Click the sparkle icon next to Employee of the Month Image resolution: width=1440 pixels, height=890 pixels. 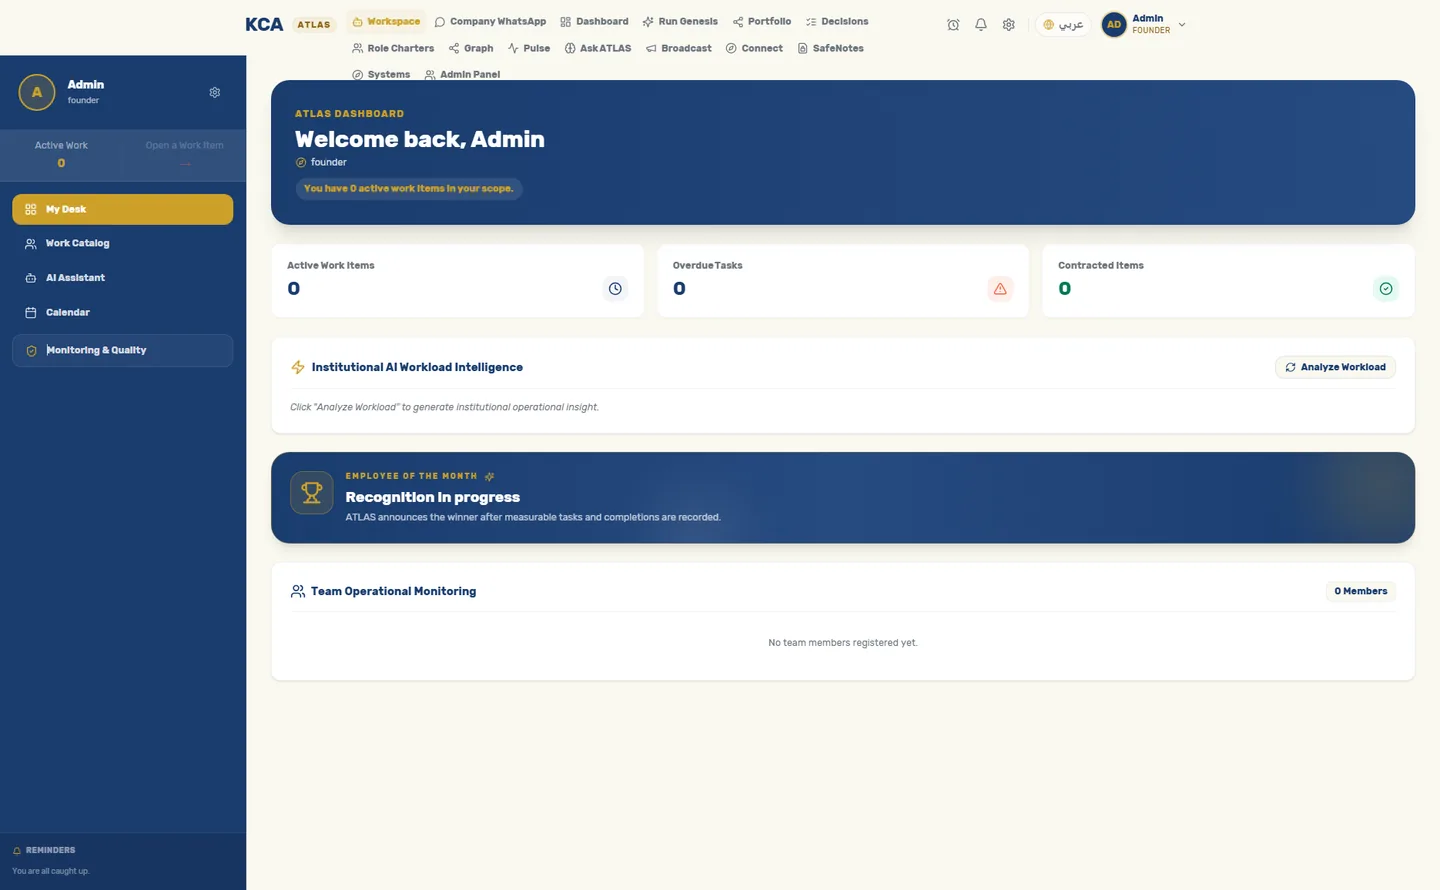[489, 476]
